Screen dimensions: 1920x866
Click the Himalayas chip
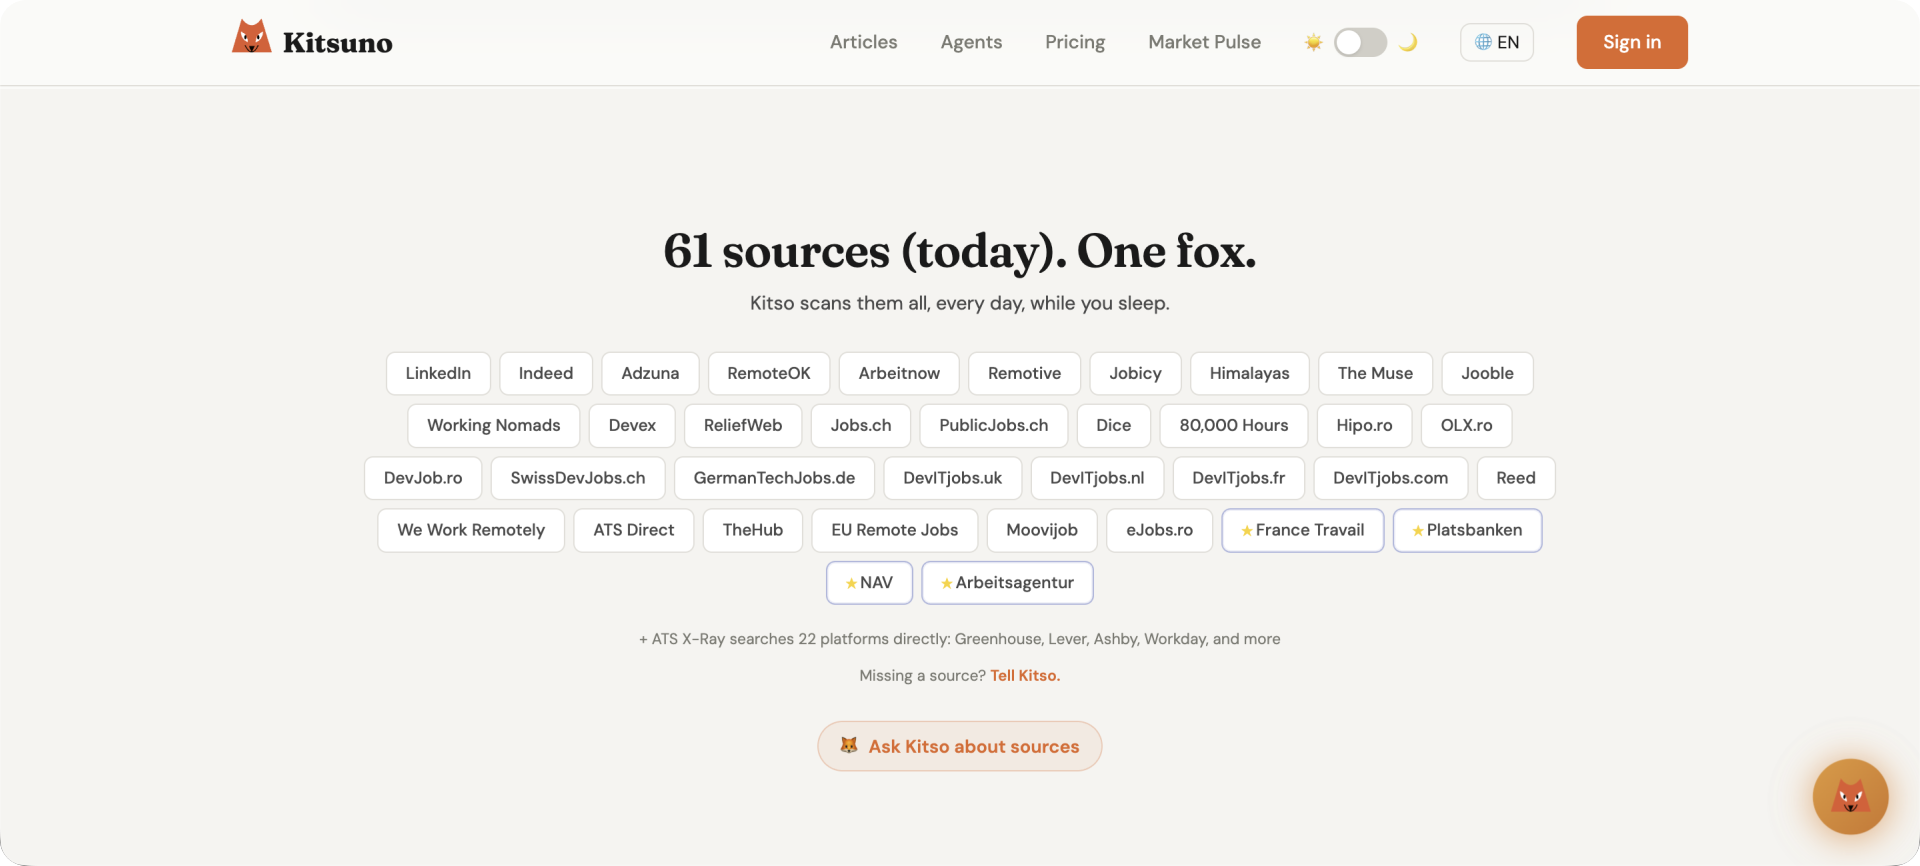pyautogui.click(x=1249, y=373)
